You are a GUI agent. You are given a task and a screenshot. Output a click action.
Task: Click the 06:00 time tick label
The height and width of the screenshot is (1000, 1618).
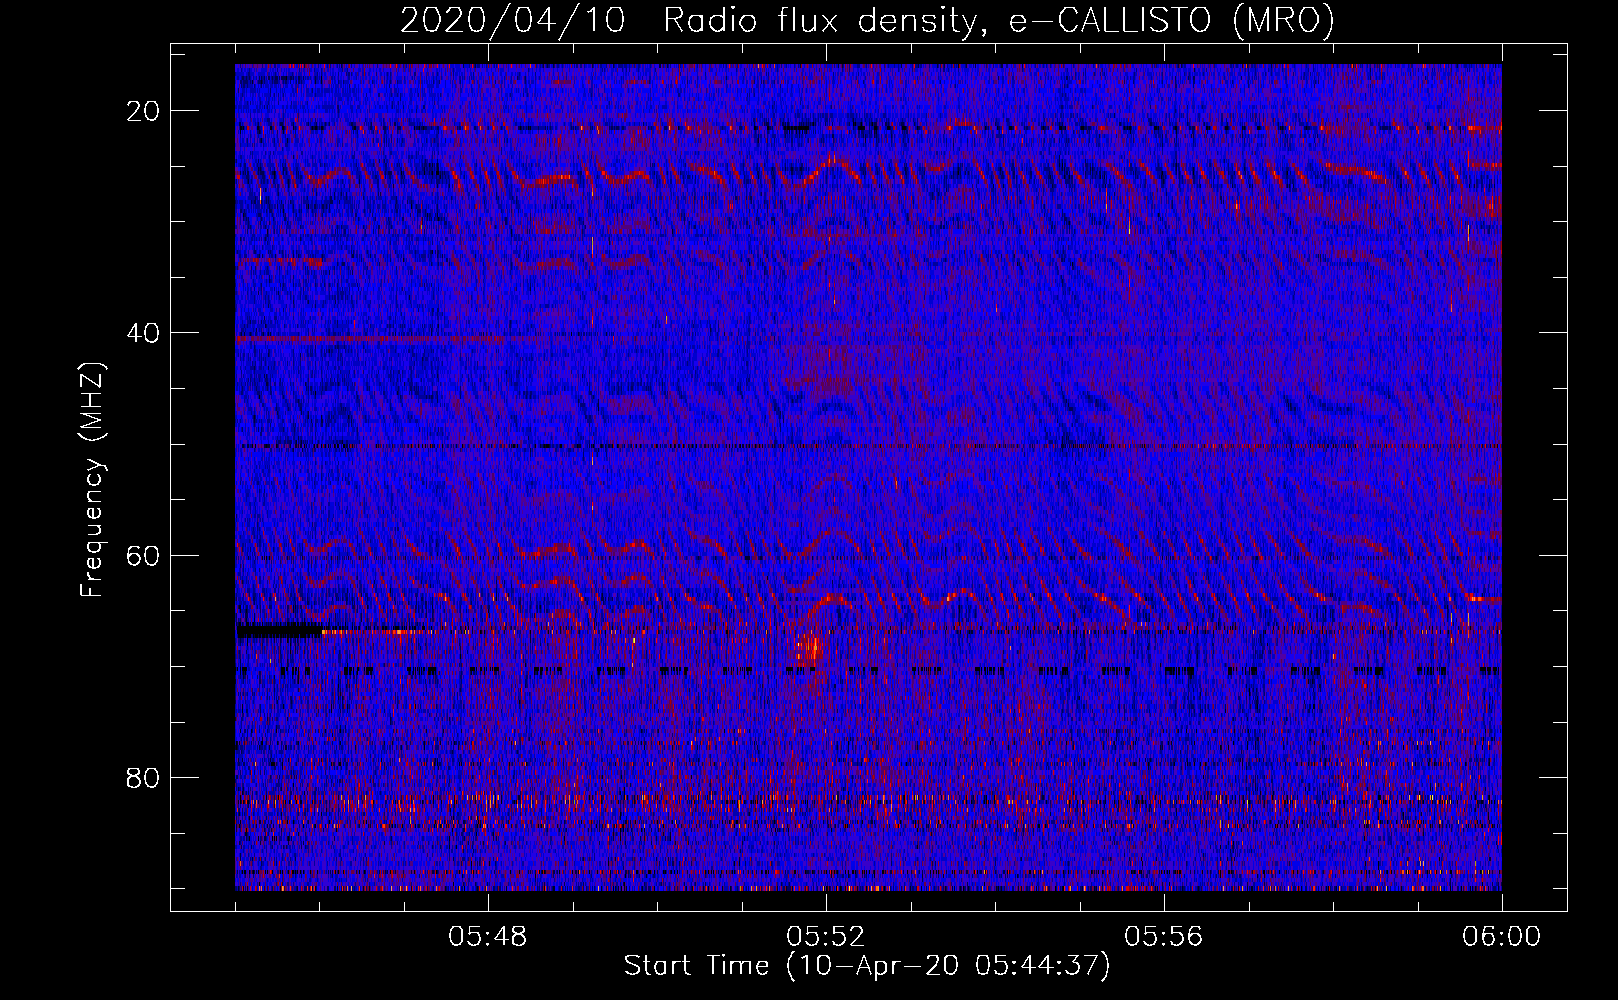tap(1501, 937)
